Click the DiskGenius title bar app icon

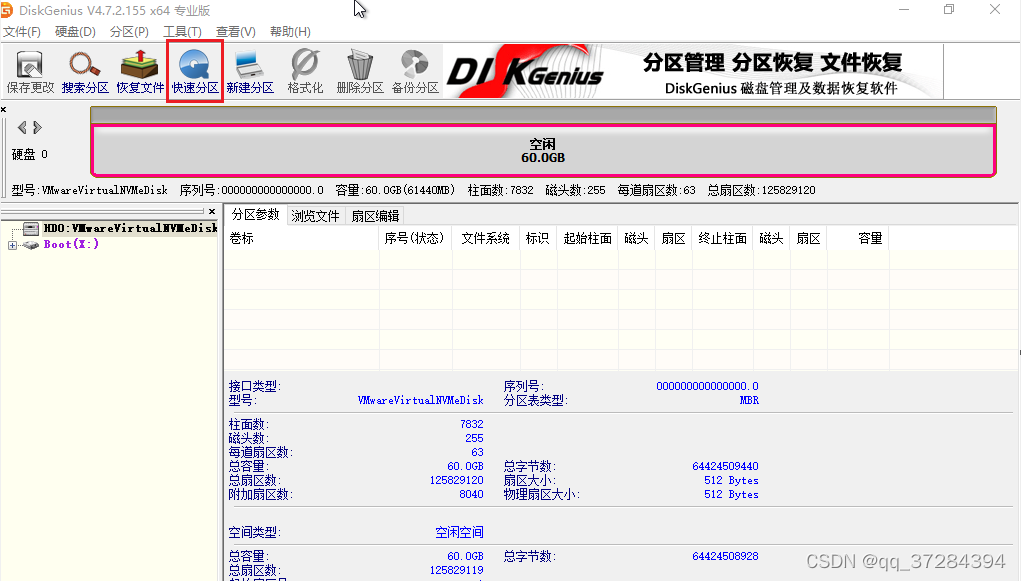(7, 10)
